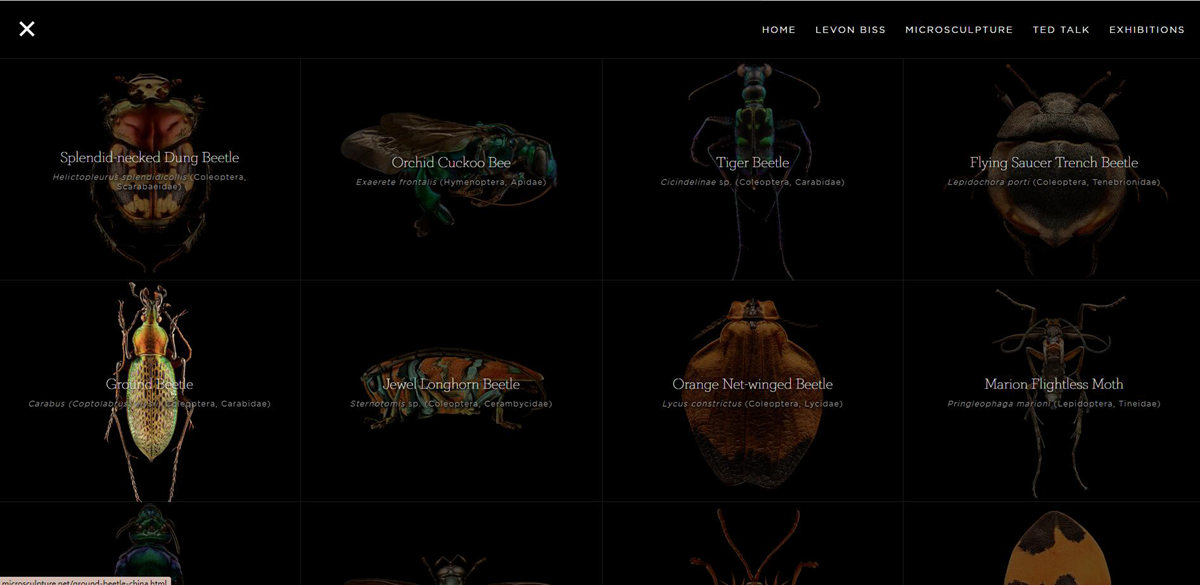Click the Lepidochora porti scientific name
1200x585 pixels.
pyautogui.click(x=988, y=182)
